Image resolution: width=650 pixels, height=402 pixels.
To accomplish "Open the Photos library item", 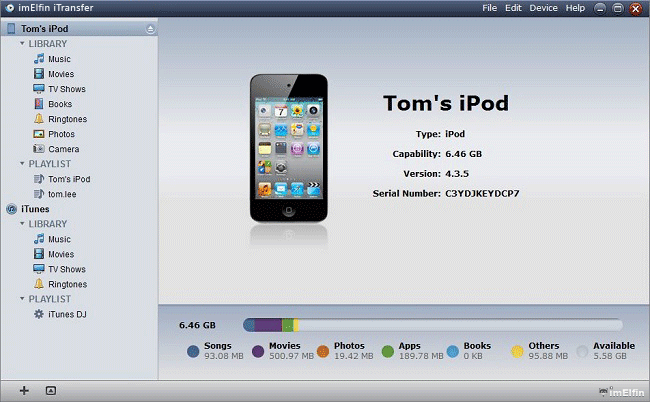I will pos(60,134).
